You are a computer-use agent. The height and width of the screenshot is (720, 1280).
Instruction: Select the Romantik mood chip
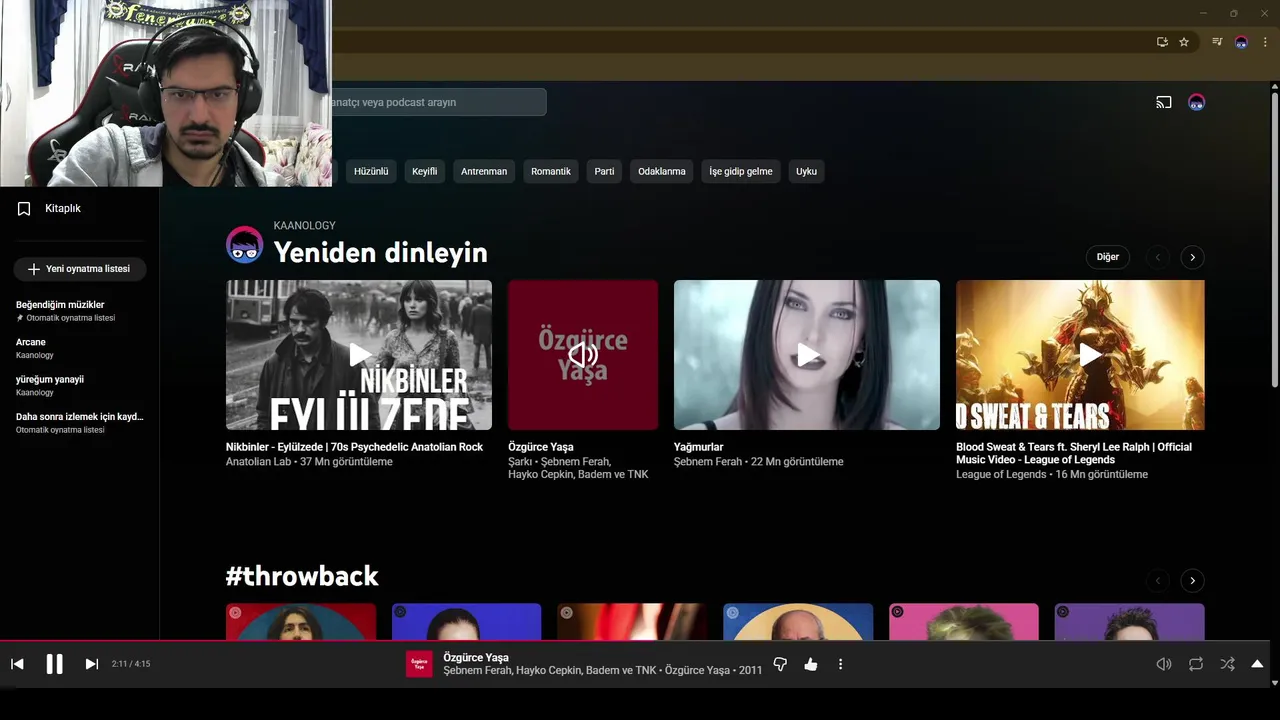551,171
